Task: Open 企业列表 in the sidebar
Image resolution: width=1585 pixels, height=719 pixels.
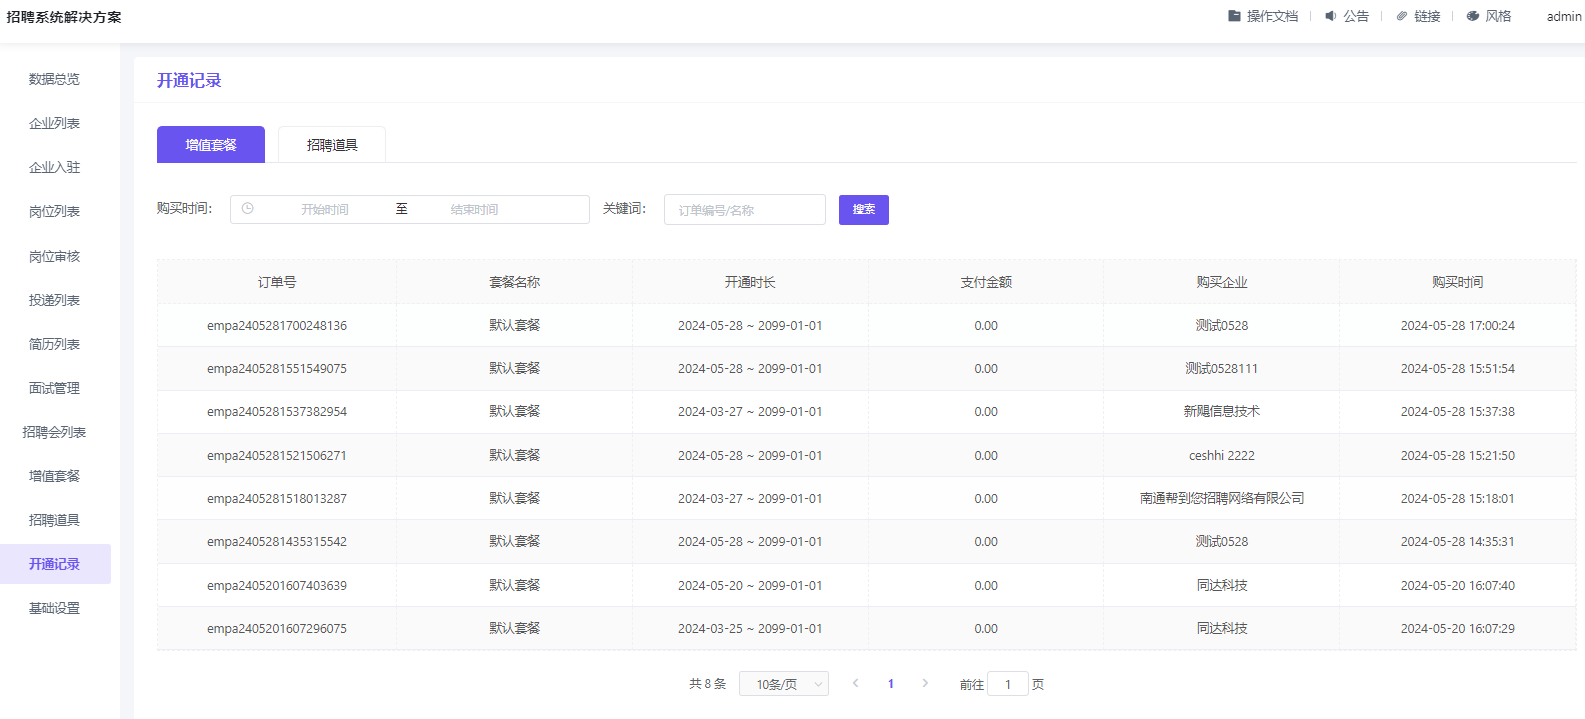Action: pyautogui.click(x=55, y=123)
